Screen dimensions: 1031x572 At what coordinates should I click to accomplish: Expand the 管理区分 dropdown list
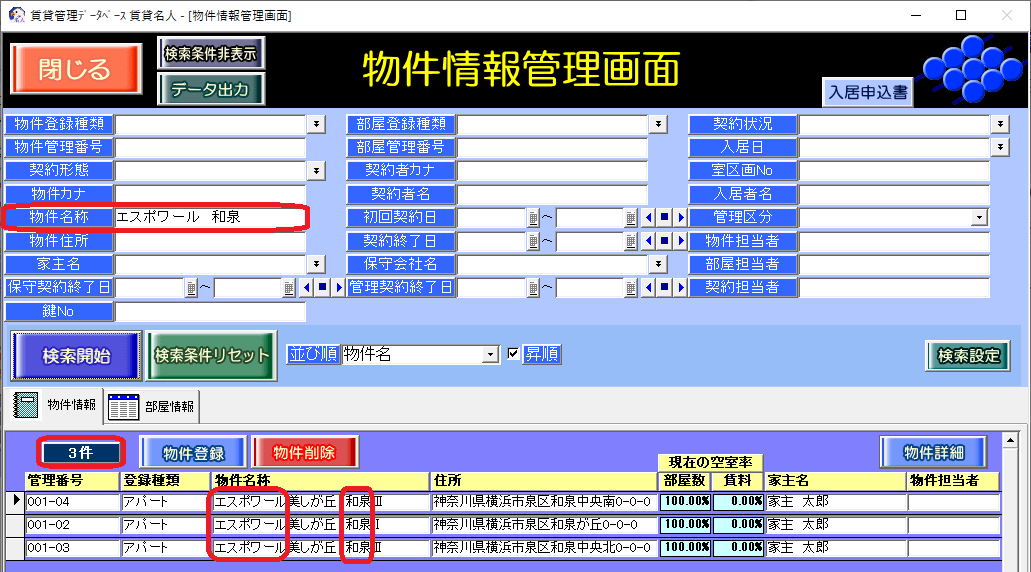click(979, 218)
